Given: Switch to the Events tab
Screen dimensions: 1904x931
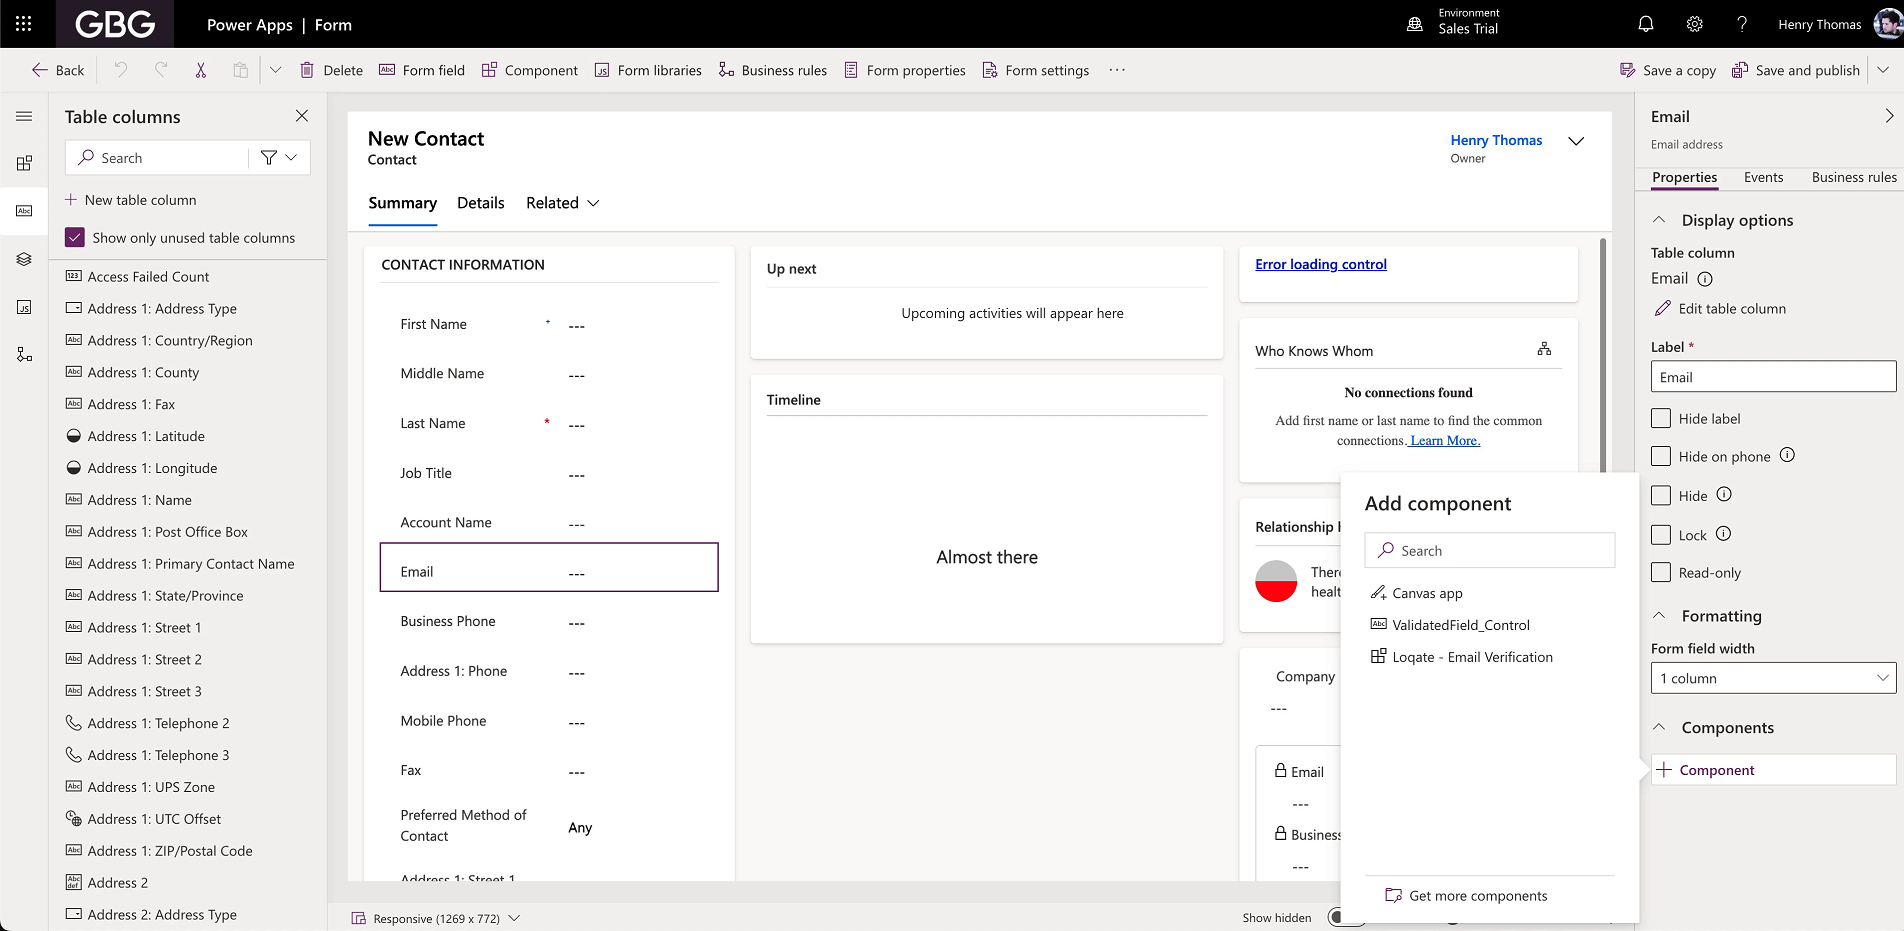Looking at the screenshot, I should pos(1763,177).
